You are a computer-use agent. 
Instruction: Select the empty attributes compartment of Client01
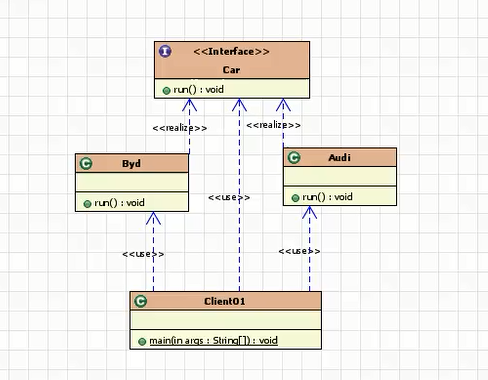tap(226, 320)
